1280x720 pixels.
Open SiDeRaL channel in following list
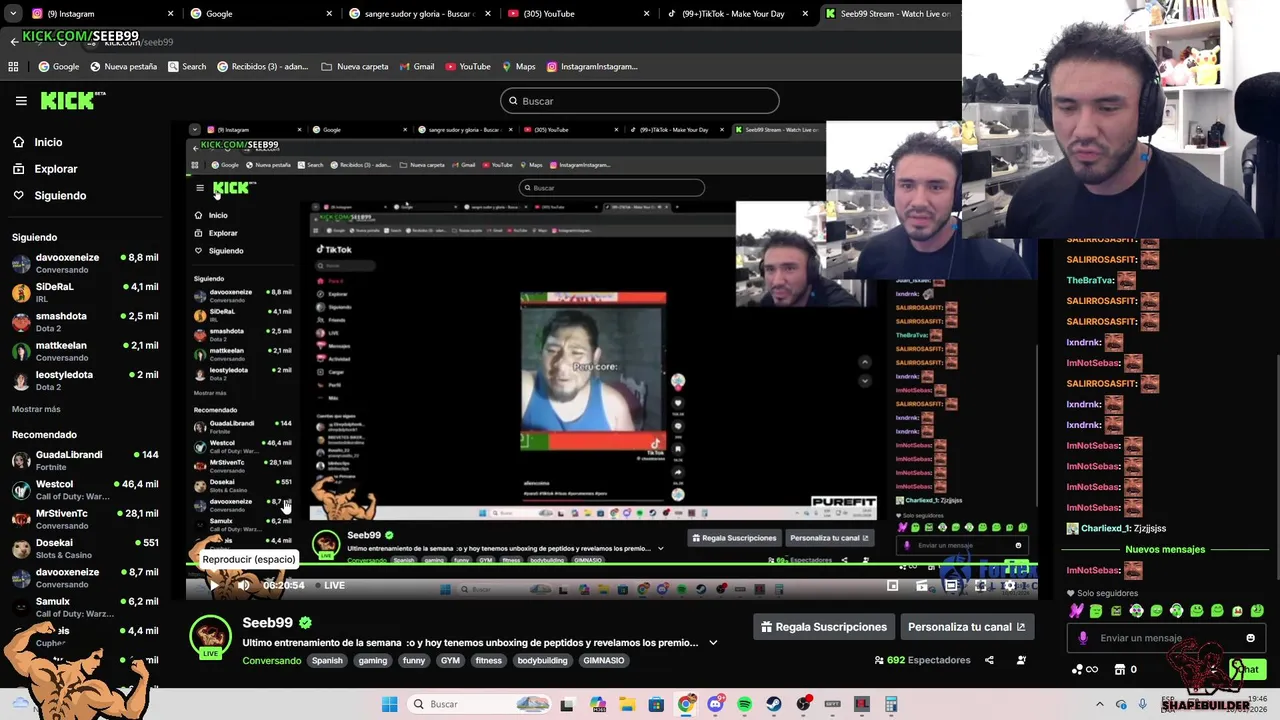pyautogui.click(x=85, y=292)
